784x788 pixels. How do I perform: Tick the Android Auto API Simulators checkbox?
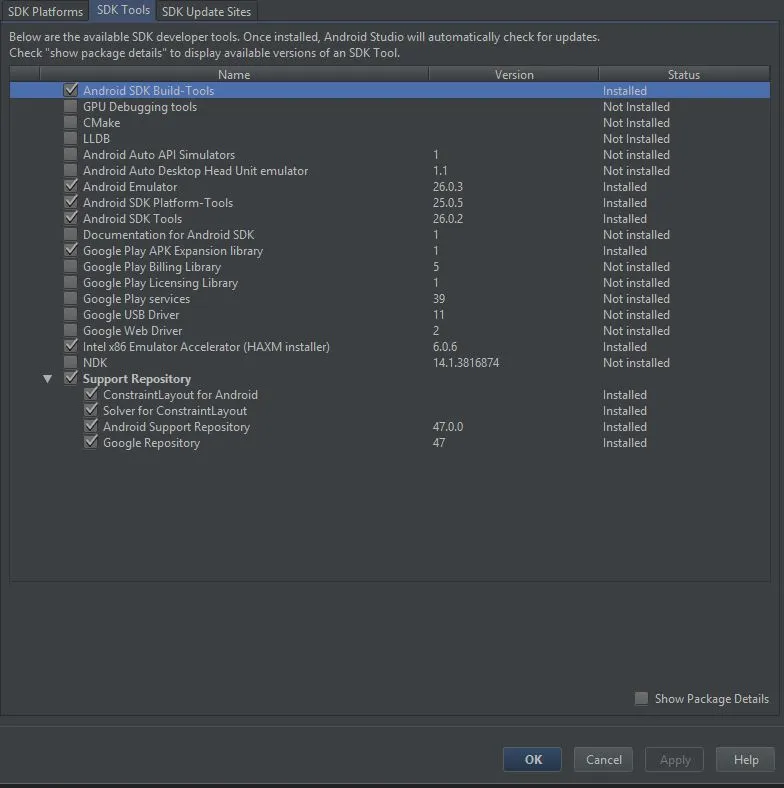71,154
